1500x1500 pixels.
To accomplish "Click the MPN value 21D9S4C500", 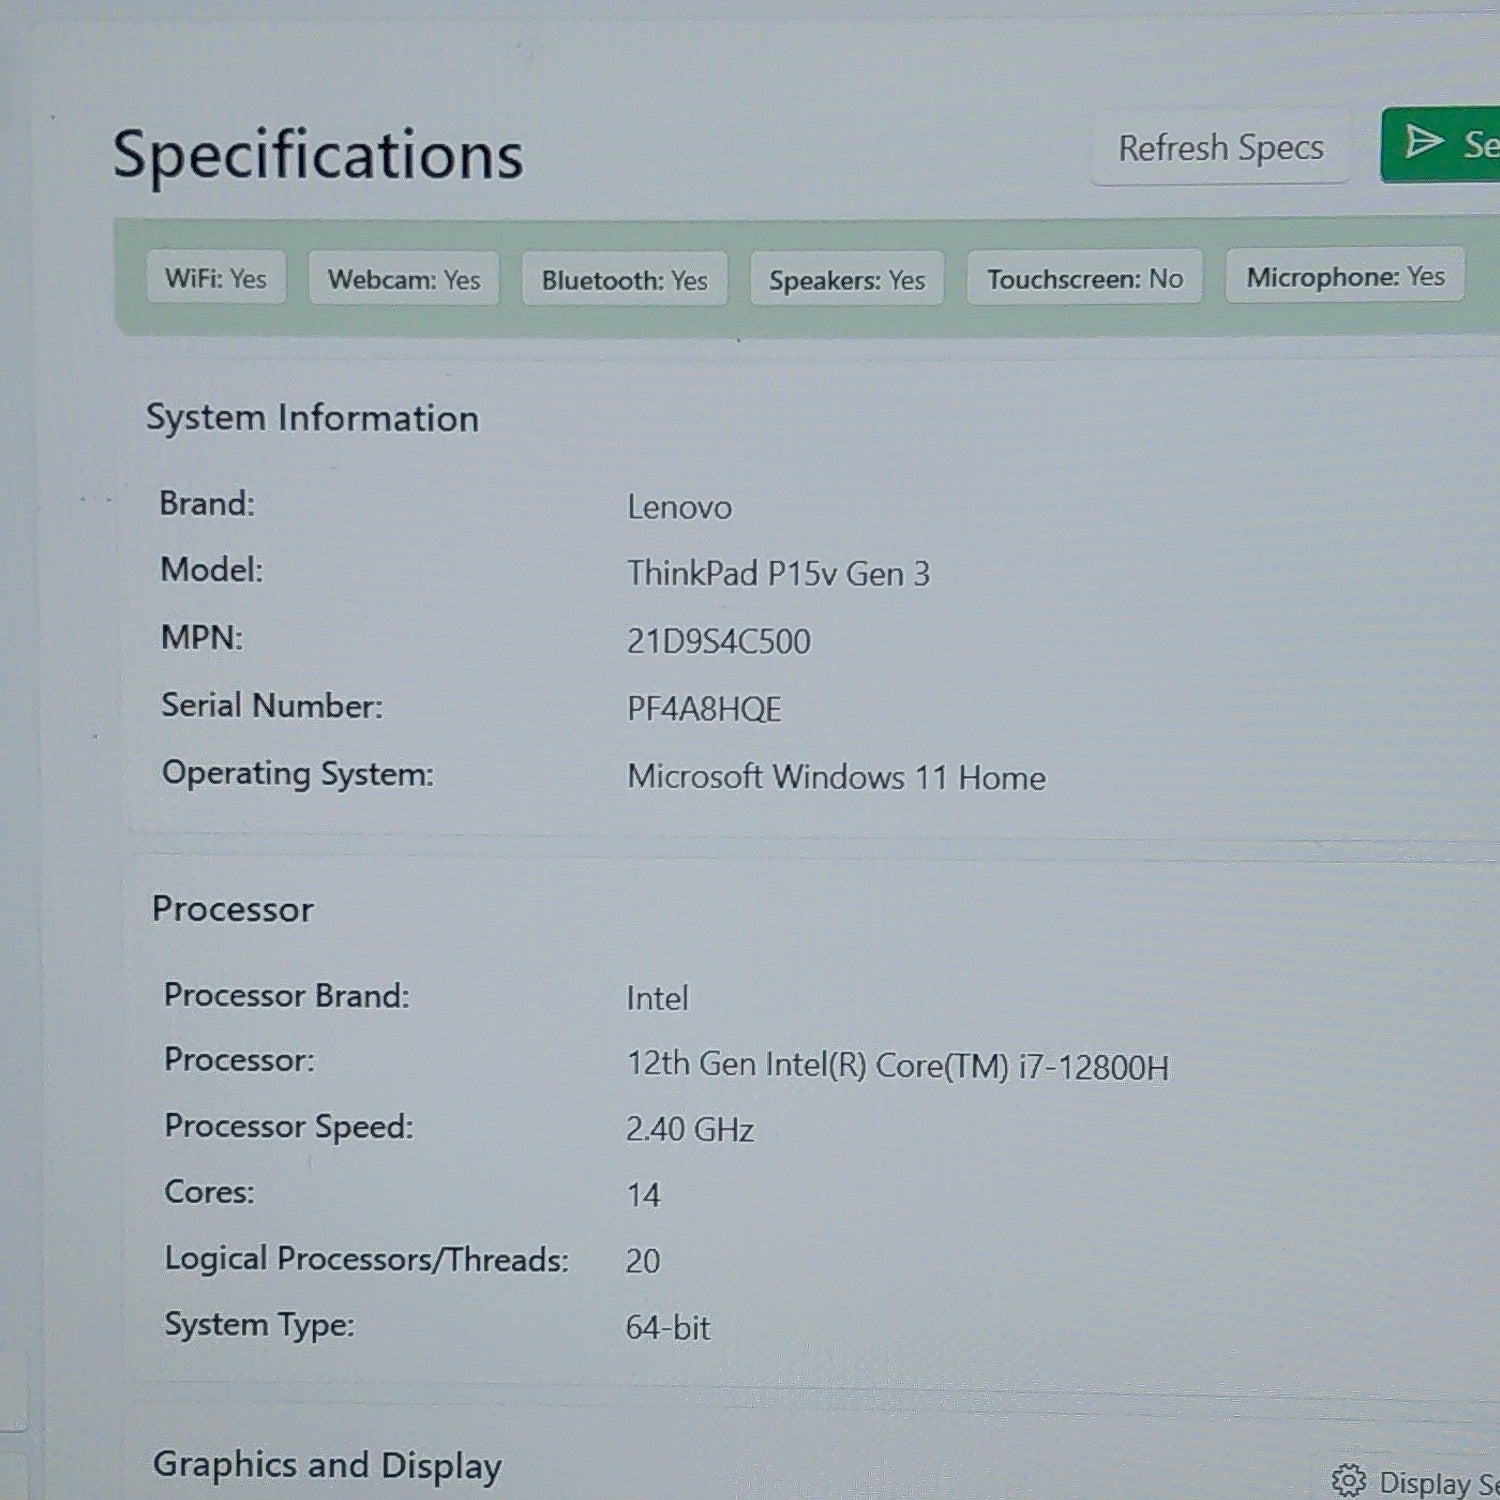I will coord(719,641).
